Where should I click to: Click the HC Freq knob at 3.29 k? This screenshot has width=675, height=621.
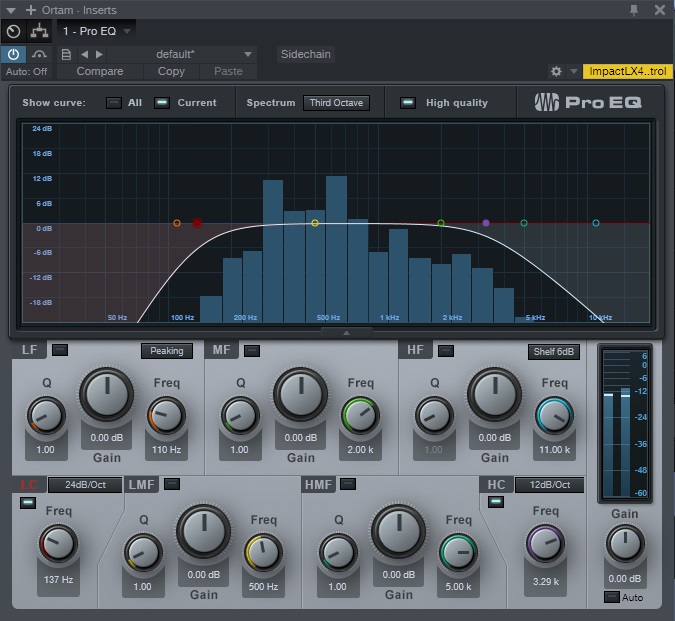(545, 543)
